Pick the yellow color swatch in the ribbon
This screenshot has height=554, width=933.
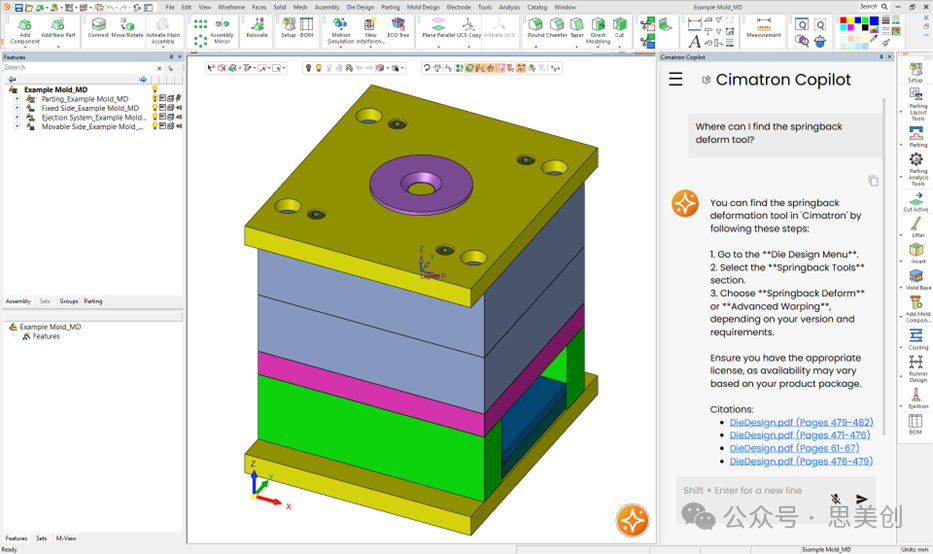click(851, 21)
